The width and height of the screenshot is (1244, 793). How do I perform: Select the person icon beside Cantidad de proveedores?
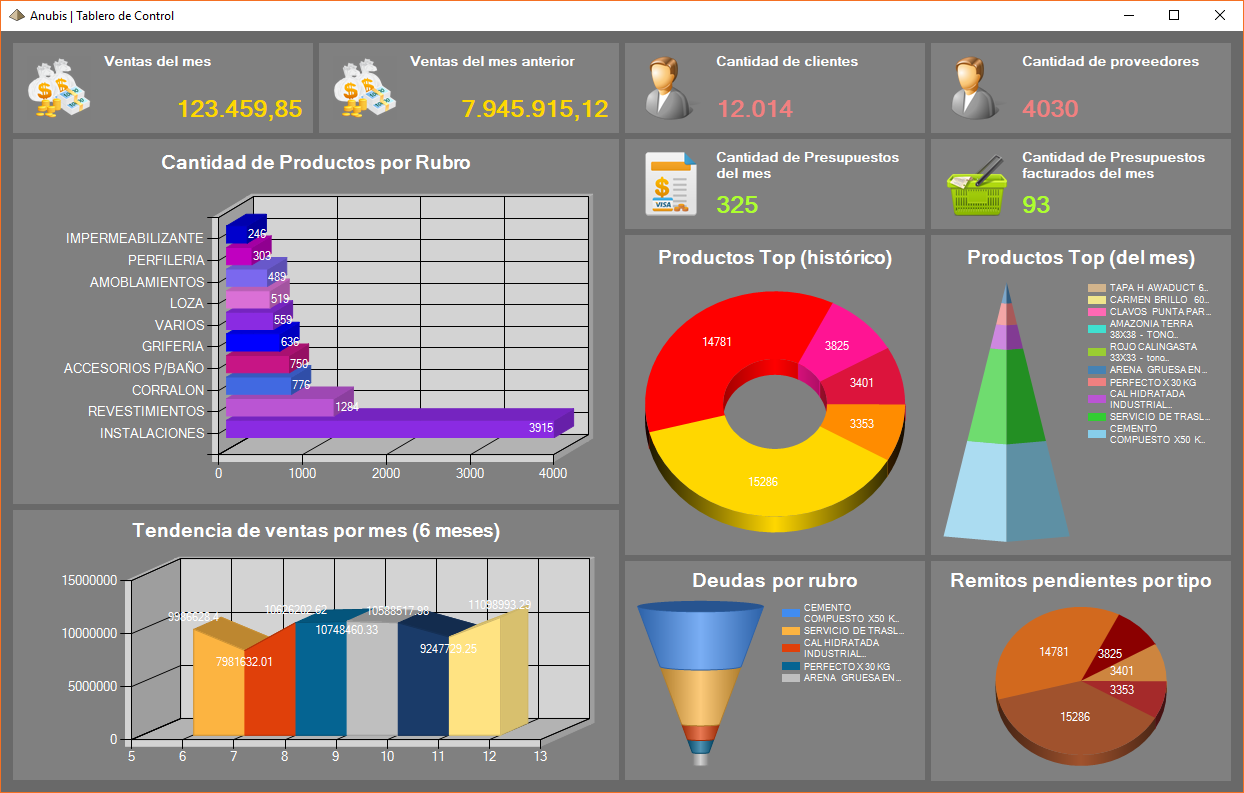point(975,88)
